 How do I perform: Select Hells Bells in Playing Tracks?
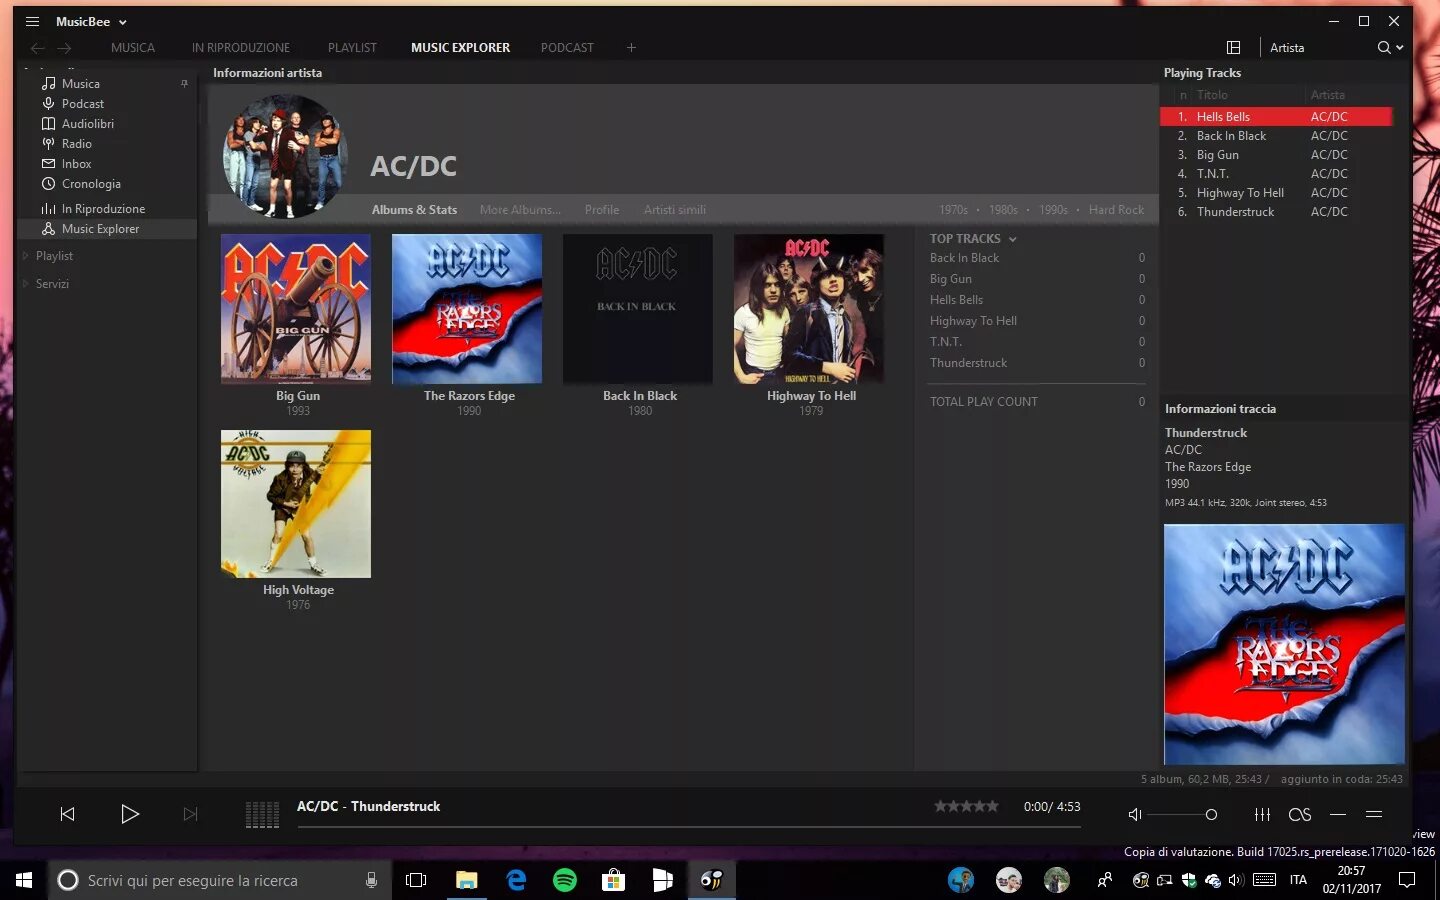(1276, 117)
